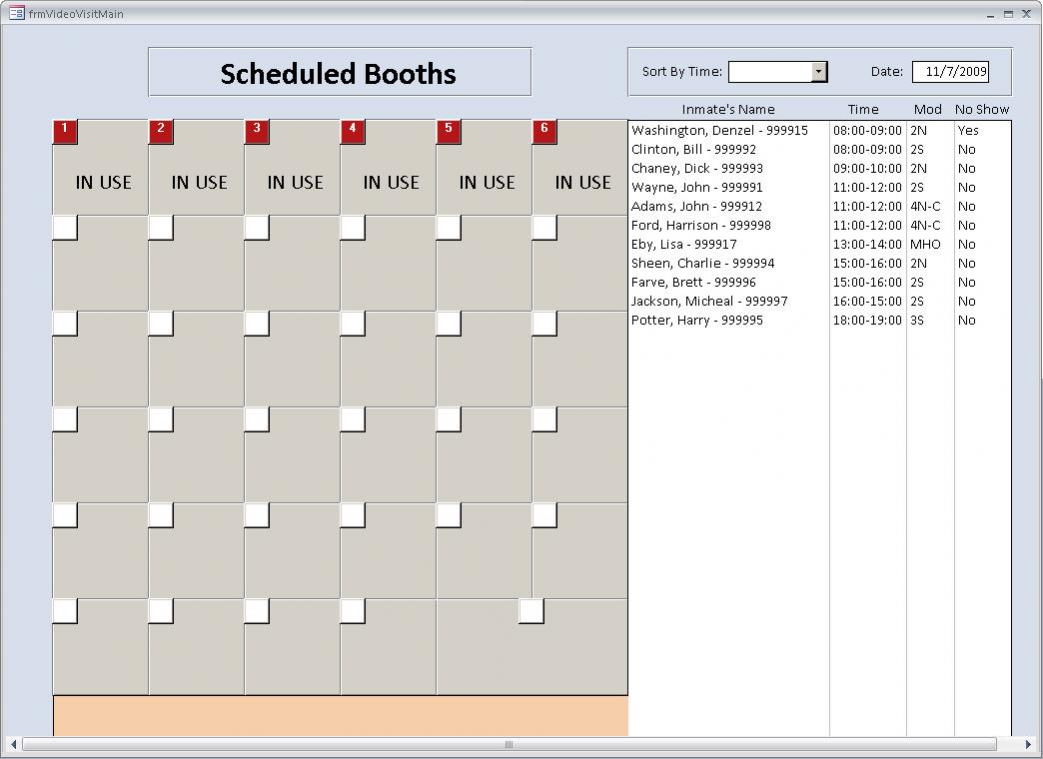Close the frmVideoVisitMain window
The width and height of the screenshot is (1043, 759).
click(x=1026, y=14)
